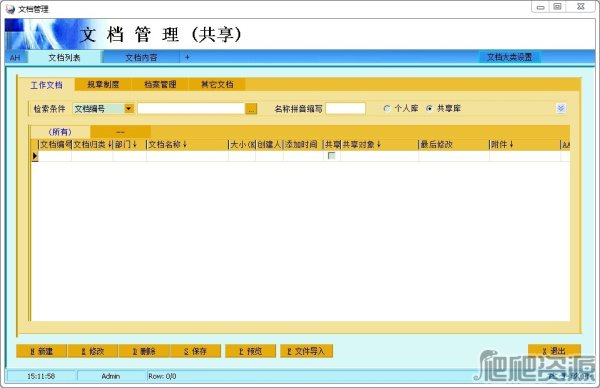Sort by 附件 column header
The width and height of the screenshot is (600, 388).
525,145
